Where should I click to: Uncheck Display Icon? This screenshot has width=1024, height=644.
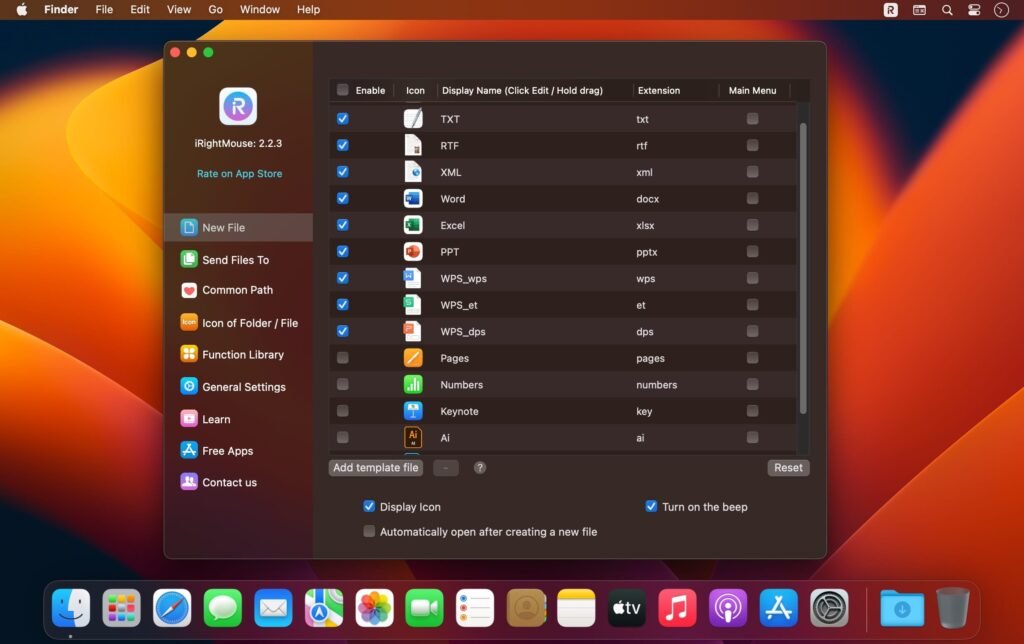[369, 507]
